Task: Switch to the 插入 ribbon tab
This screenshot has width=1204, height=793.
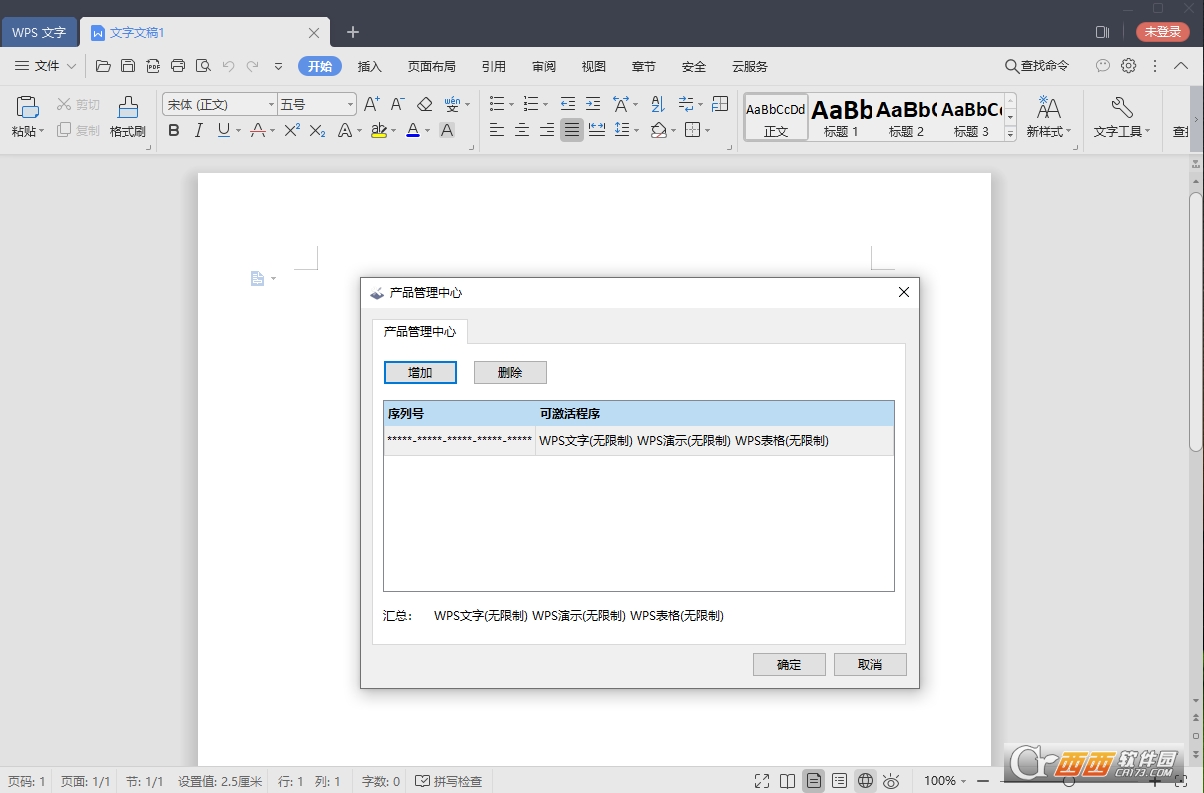Action: click(370, 66)
